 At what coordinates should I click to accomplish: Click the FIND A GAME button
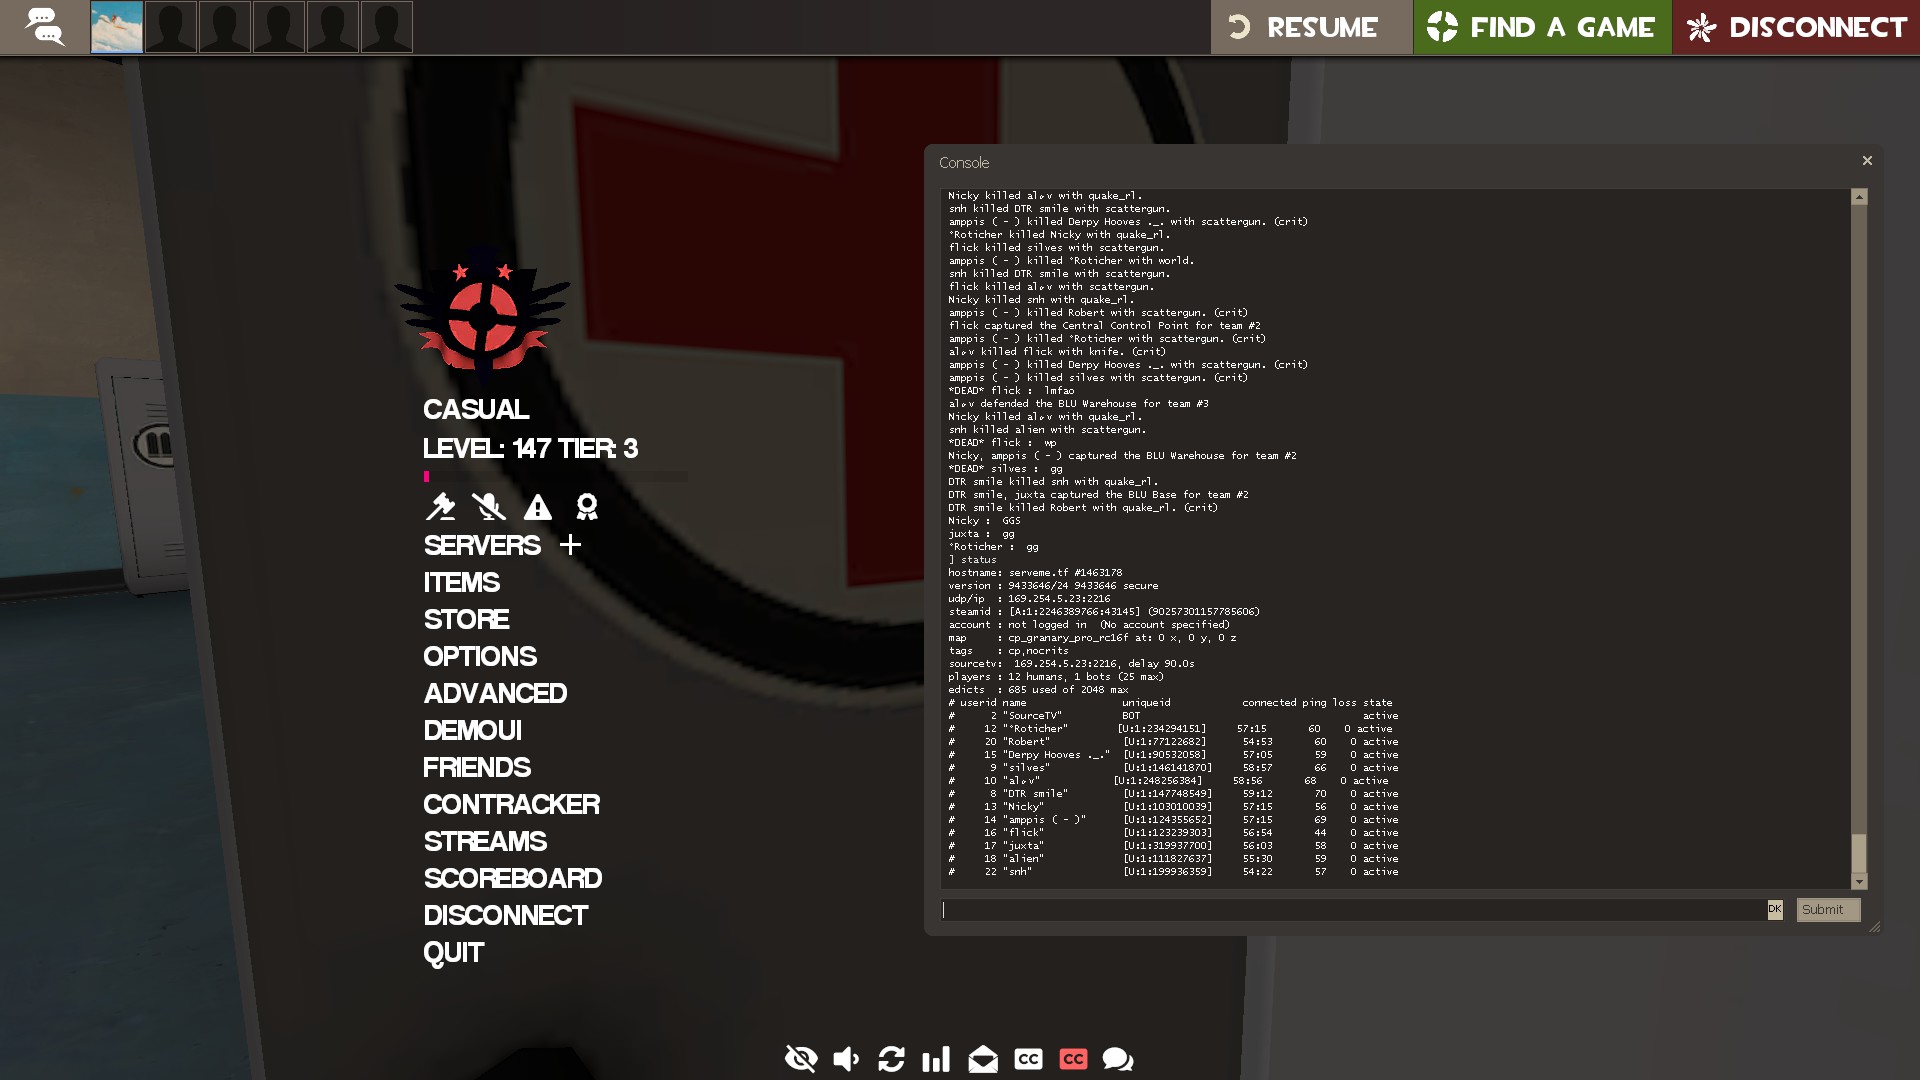pyautogui.click(x=1542, y=27)
